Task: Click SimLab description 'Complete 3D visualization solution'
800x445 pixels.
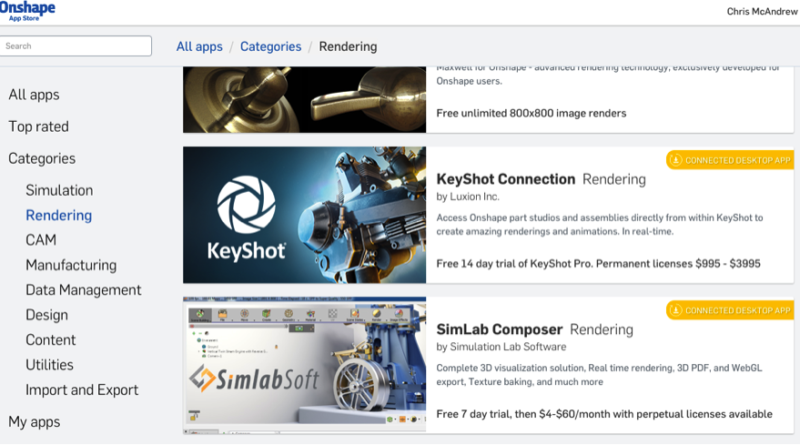Action: [x=599, y=375]
